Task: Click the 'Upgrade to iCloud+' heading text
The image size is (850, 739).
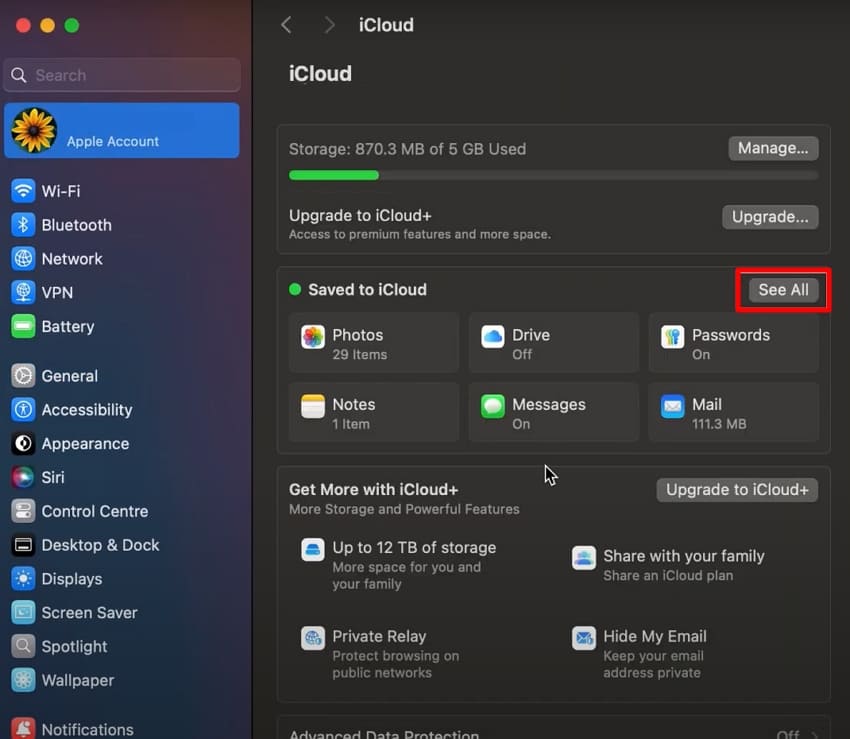Action: click(x=360, y=216)
